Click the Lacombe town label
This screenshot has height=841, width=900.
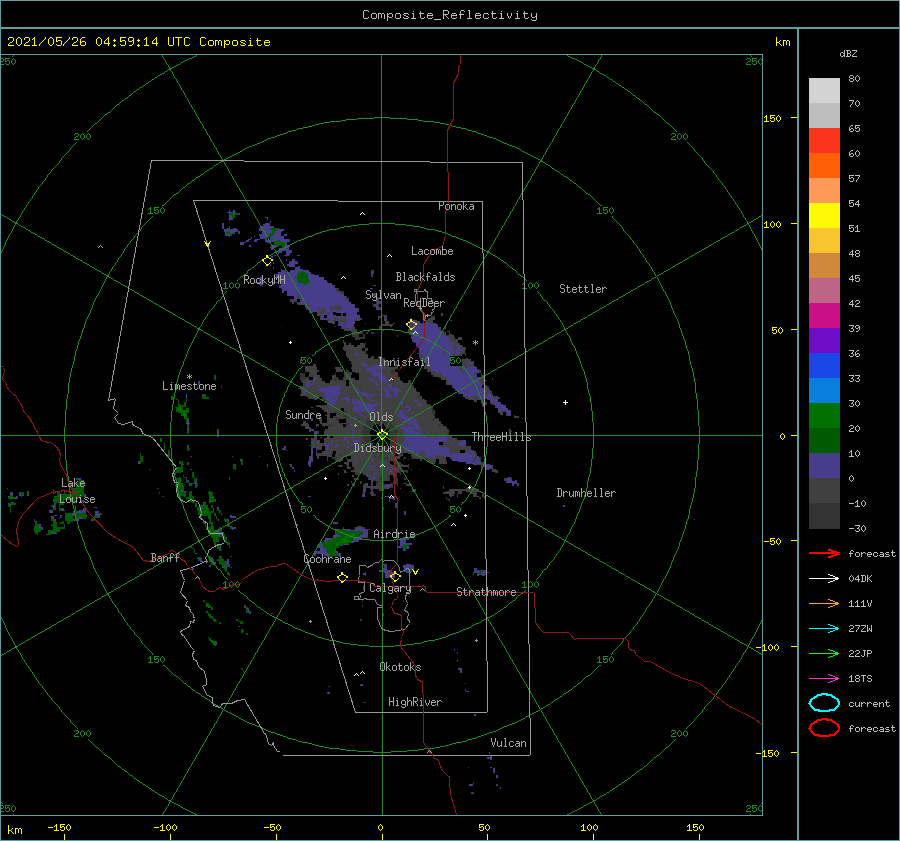(432, 251)
